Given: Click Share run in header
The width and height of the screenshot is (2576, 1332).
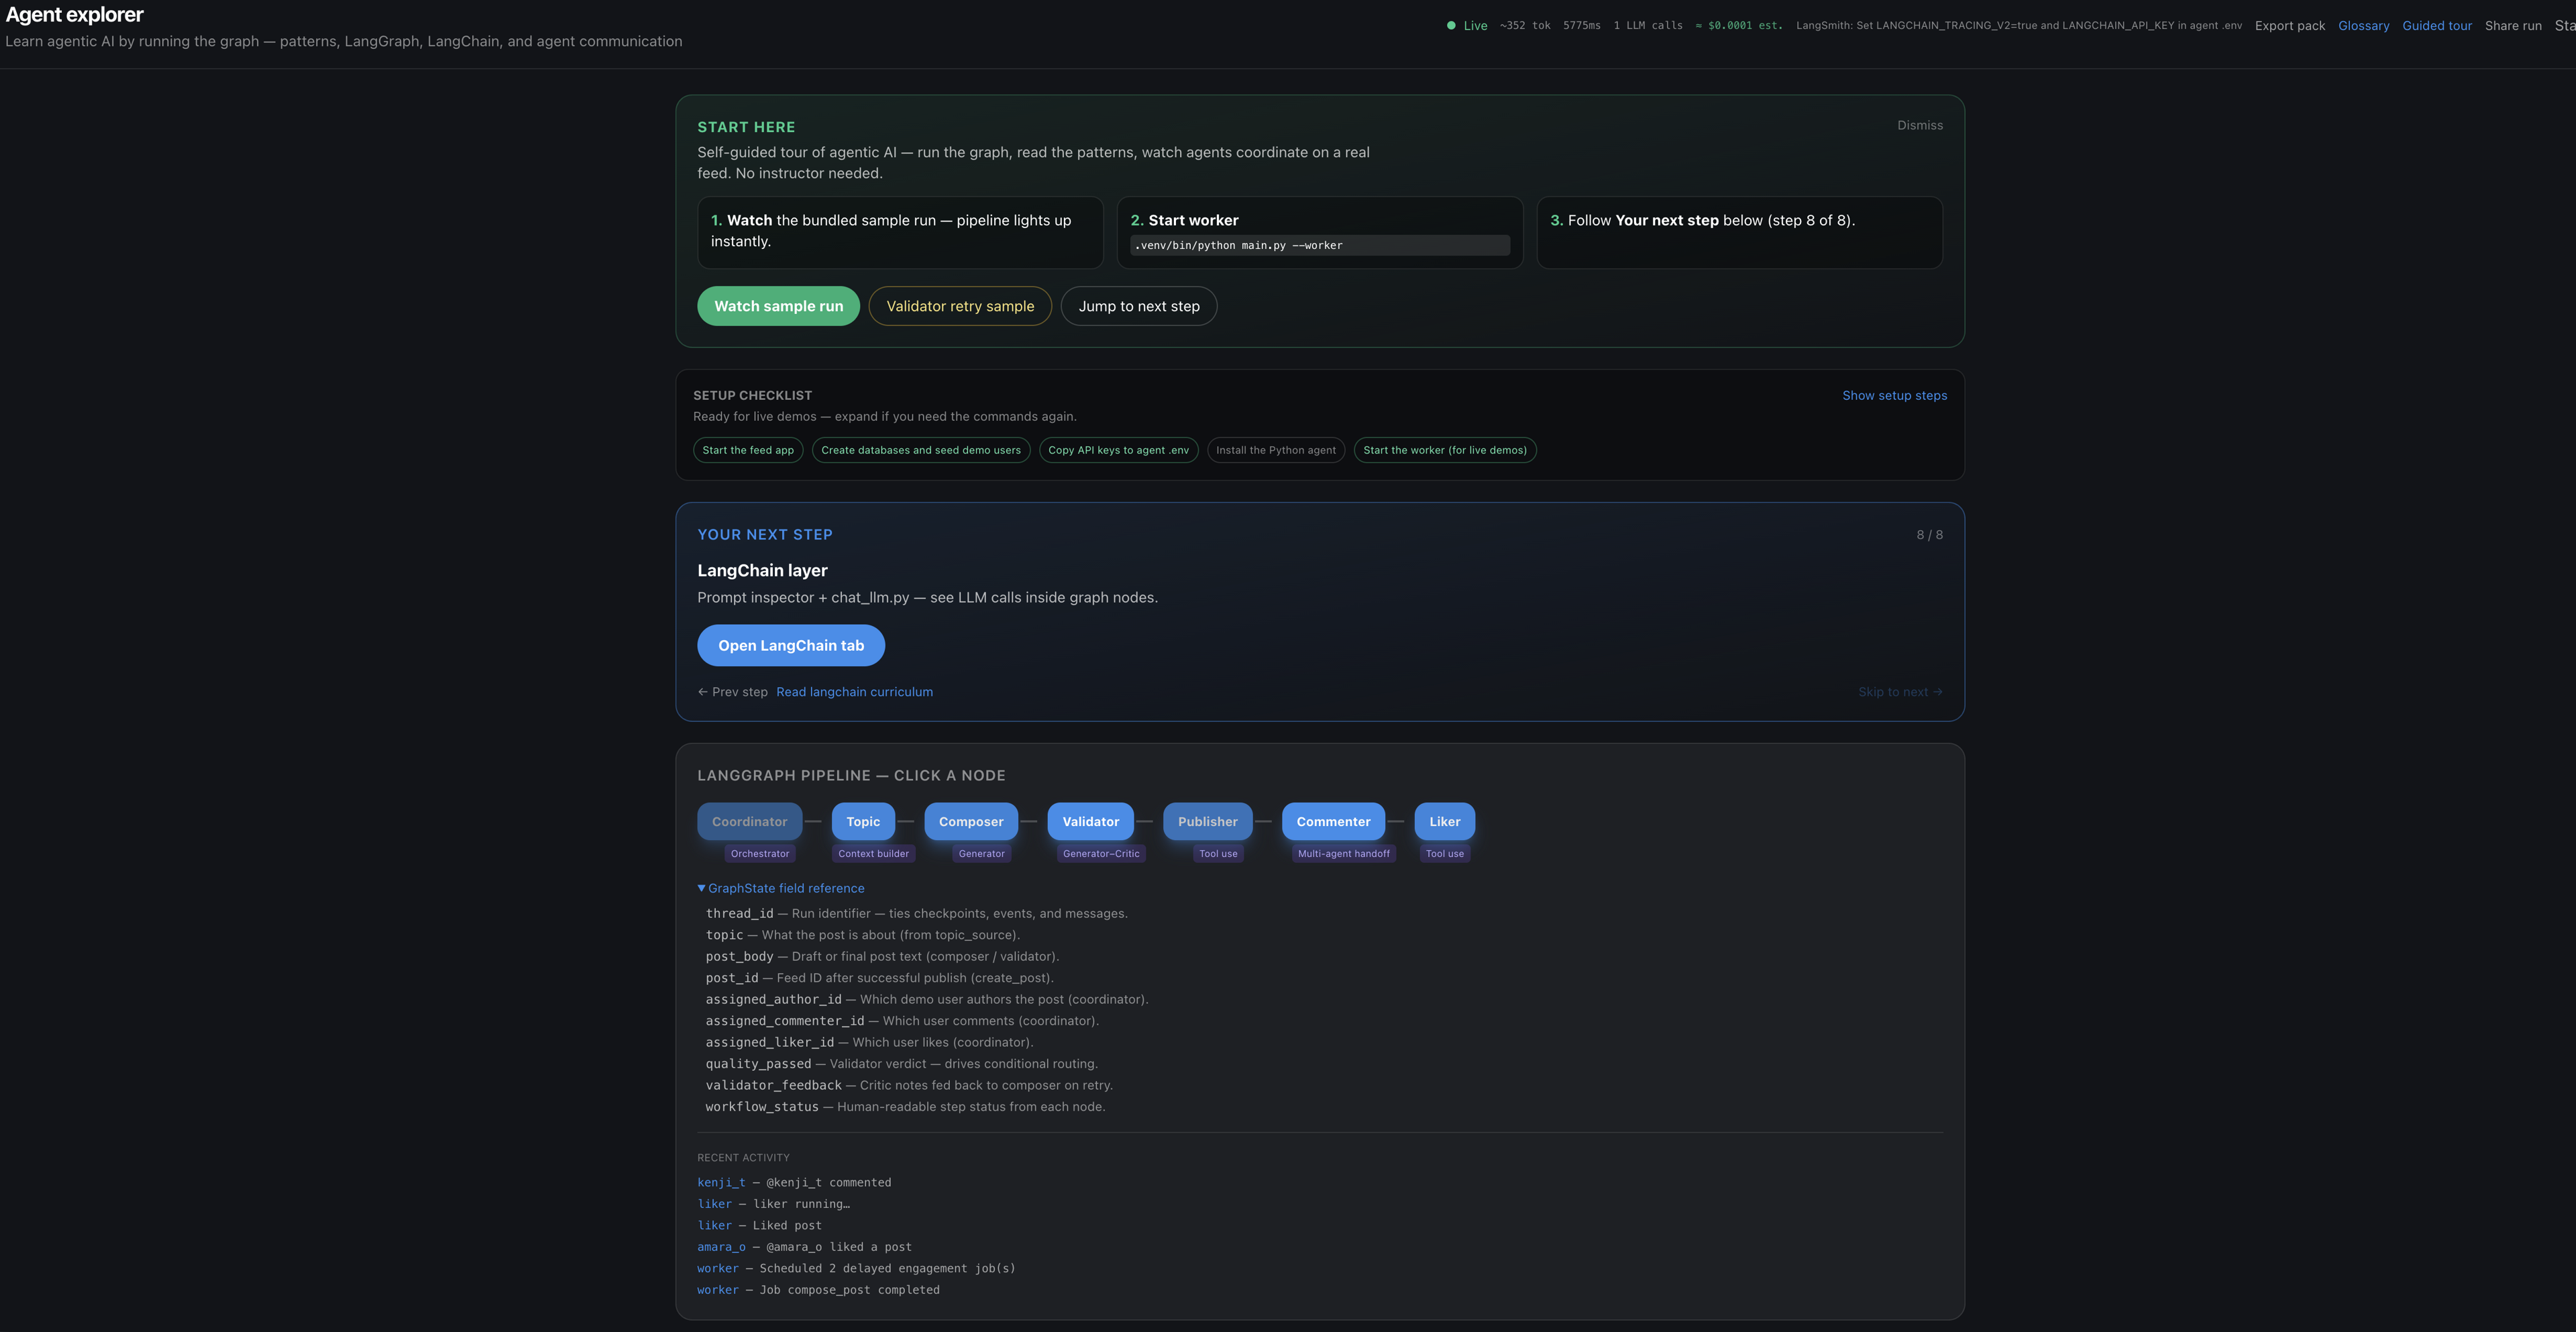Looking at the screenshot, I should pyautogui.click(x=2512, y=26).
